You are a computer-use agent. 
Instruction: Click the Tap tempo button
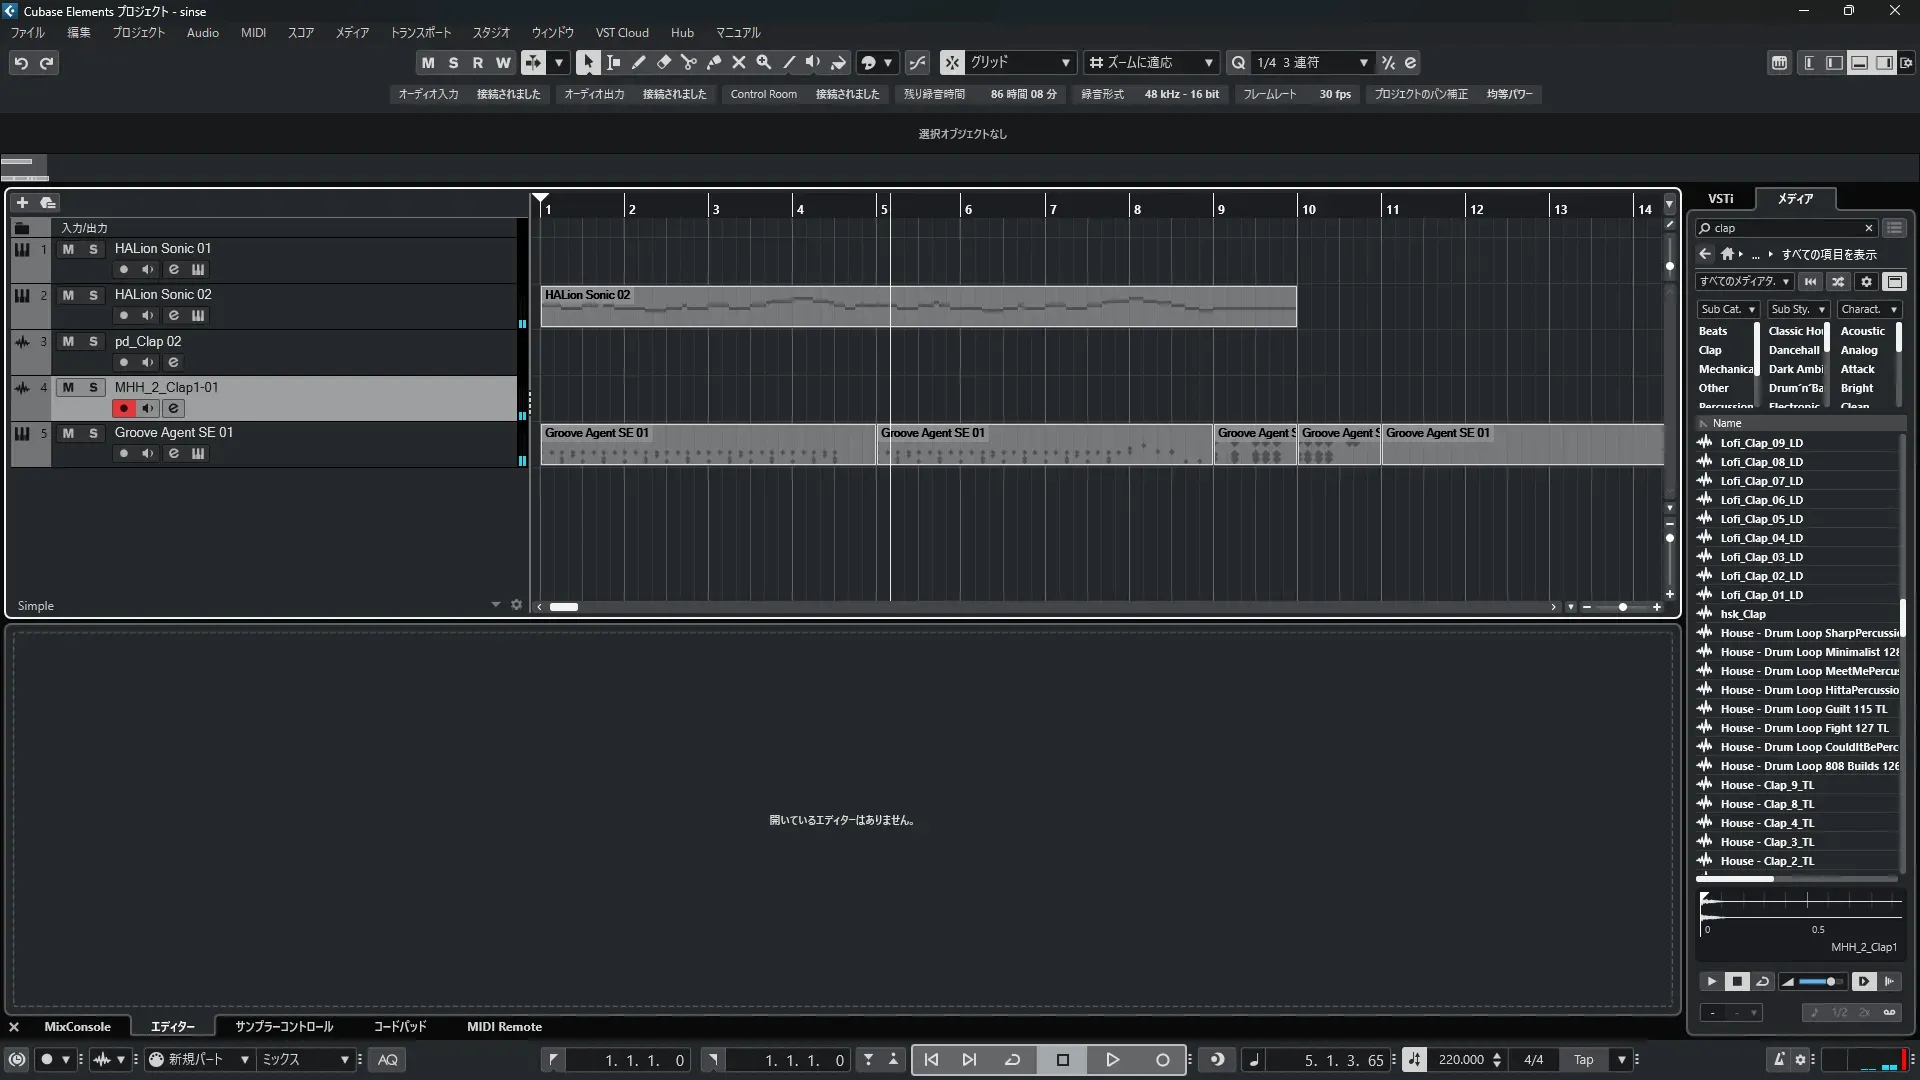coord(1583,1059)
